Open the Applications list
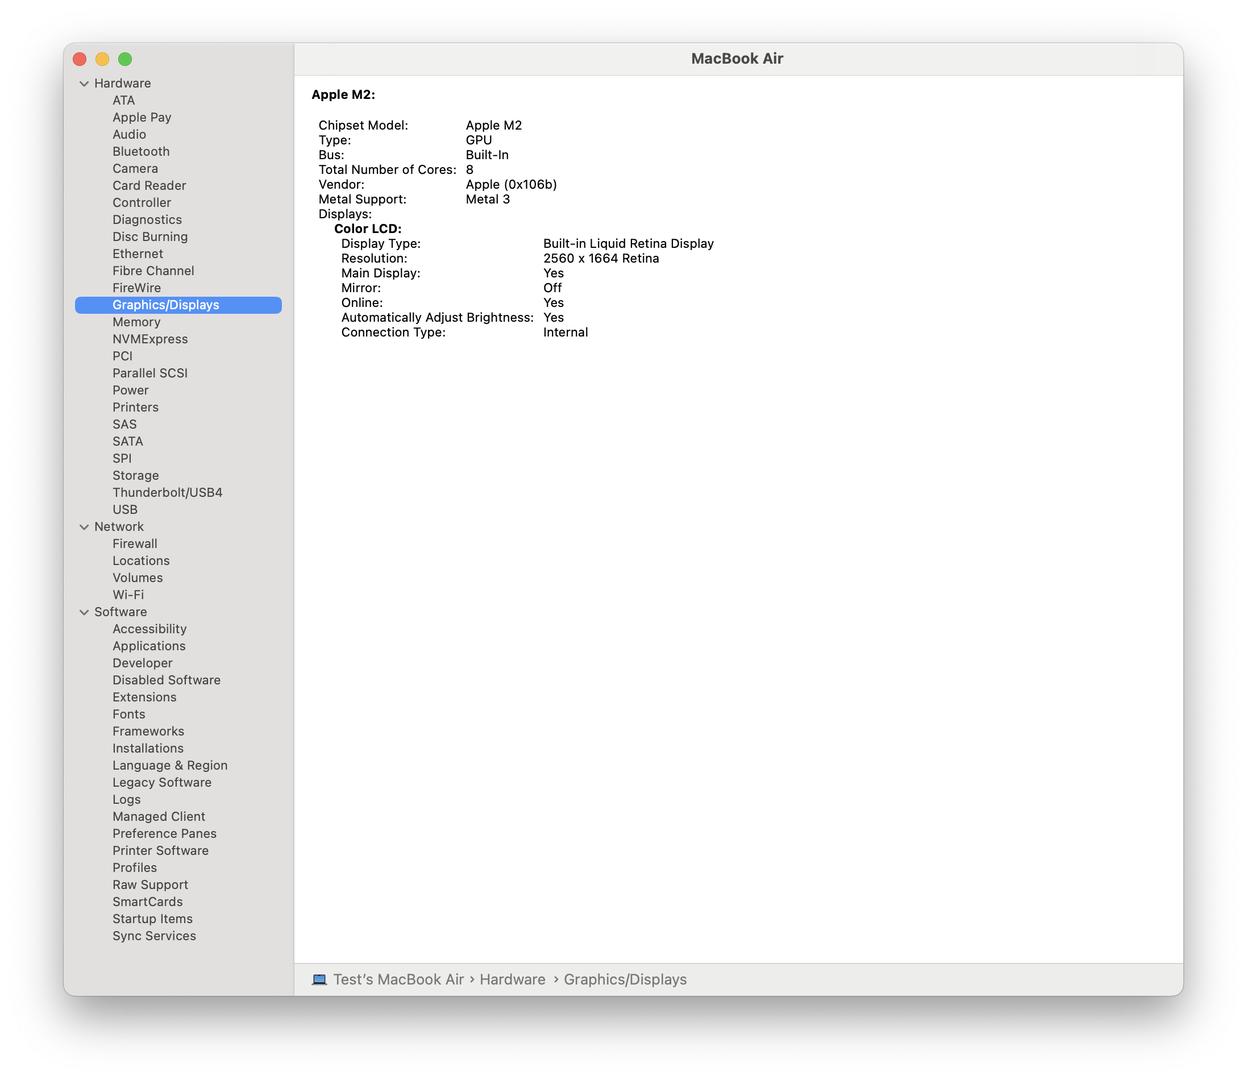Image resolution: width=1247 pixels, height=1080 pixels. pyautogui.click(x=149, y=646)
